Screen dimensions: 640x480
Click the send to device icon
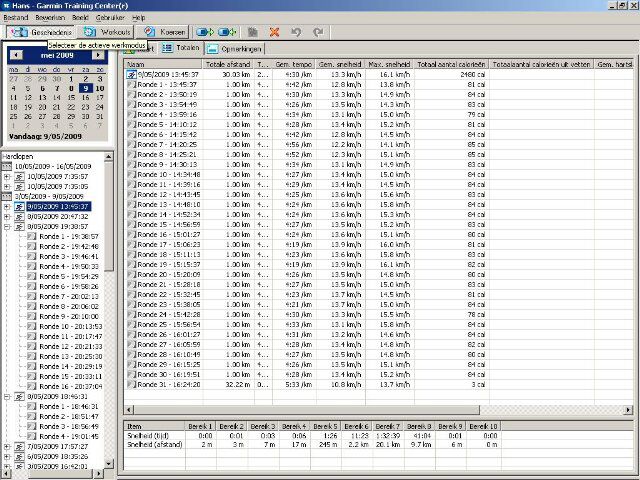click(207, 32)
